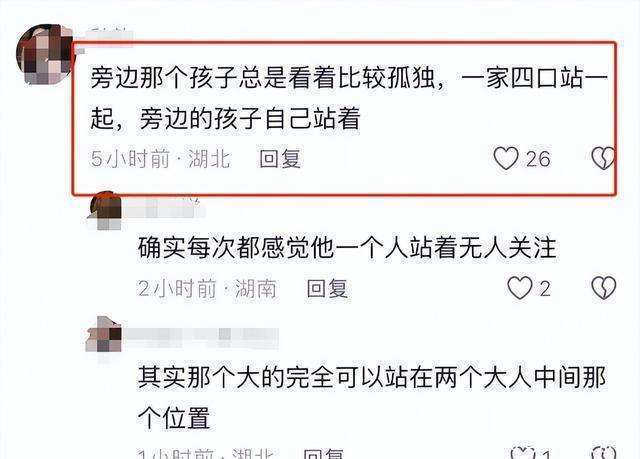Image resolution: width=640 pixels, height=459 pixels.
Task: Select comment text 旁边那个孩子总是看着比较孤独
Action: click(262, 78)
